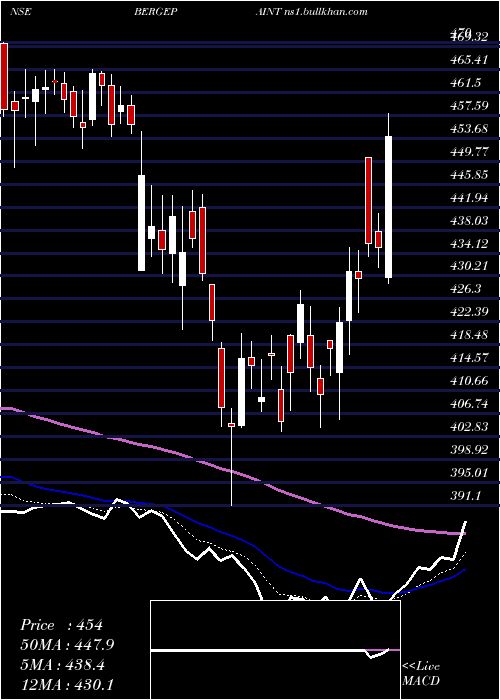500x700 pixels.
Task: Click the 406.74 price axis label
Action: pos(469,404)
